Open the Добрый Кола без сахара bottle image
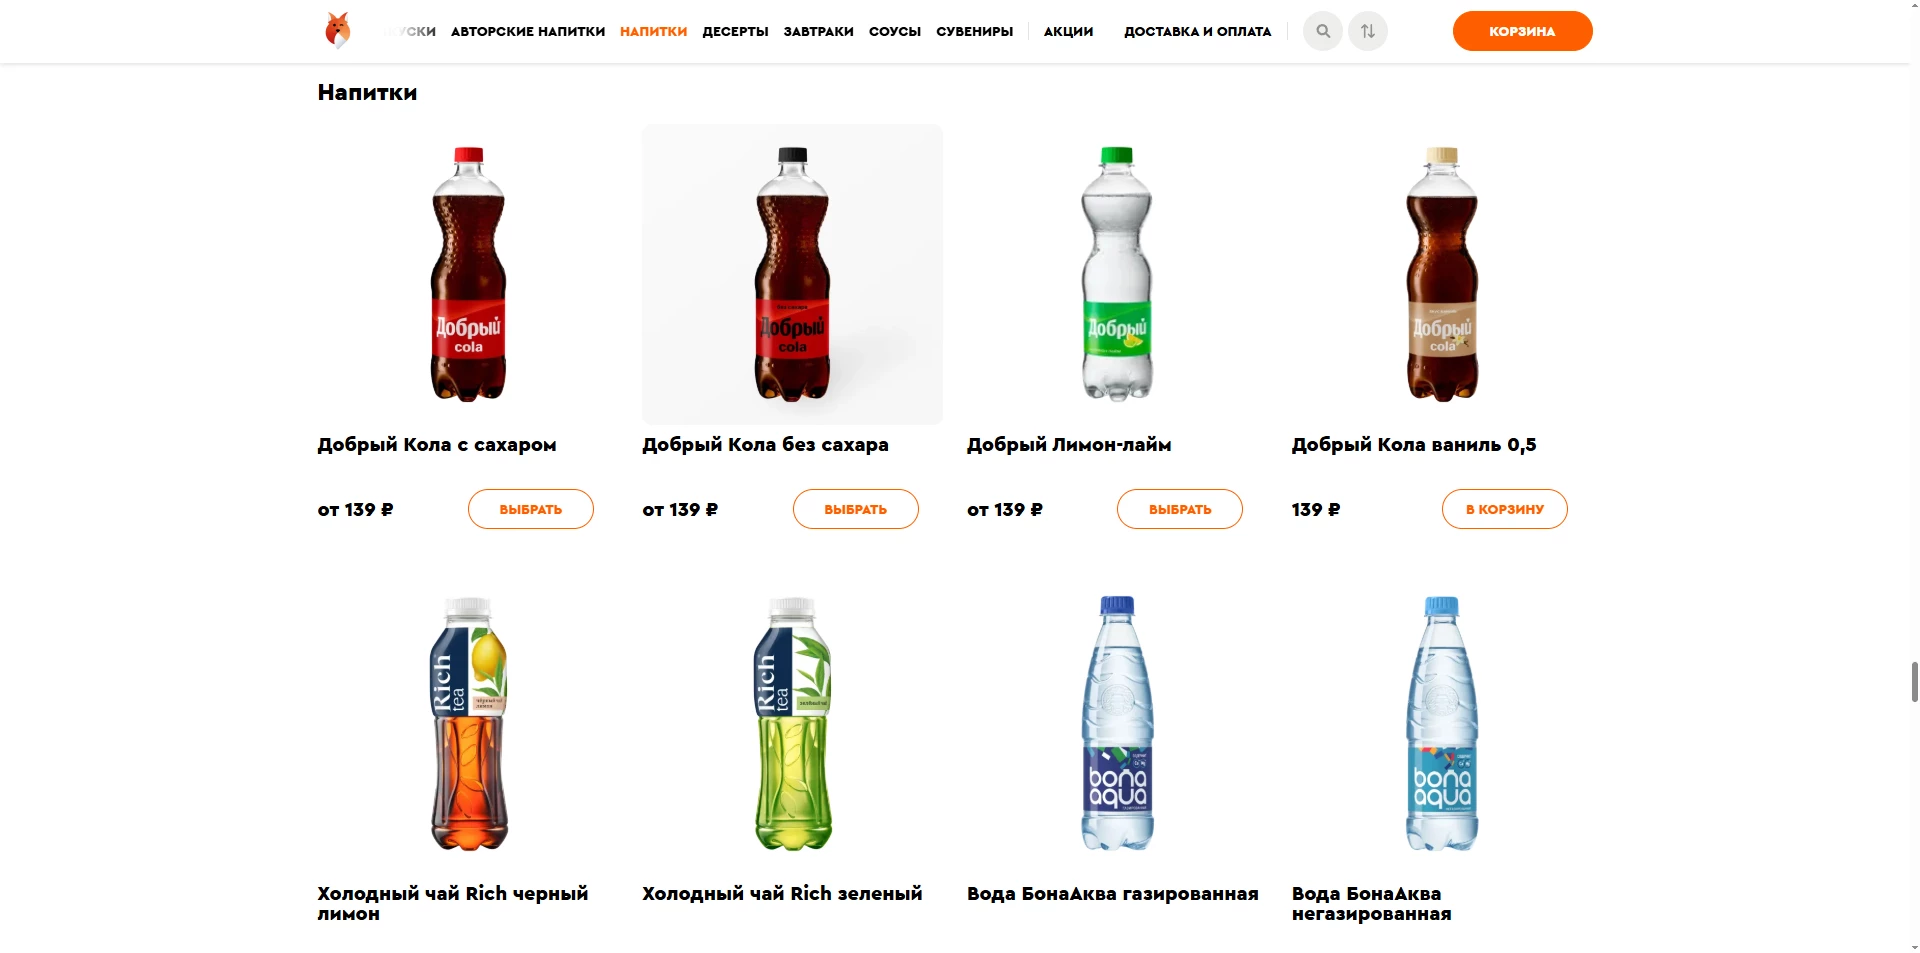Viewport: 1920px width, 953px height. click(792, 274)
